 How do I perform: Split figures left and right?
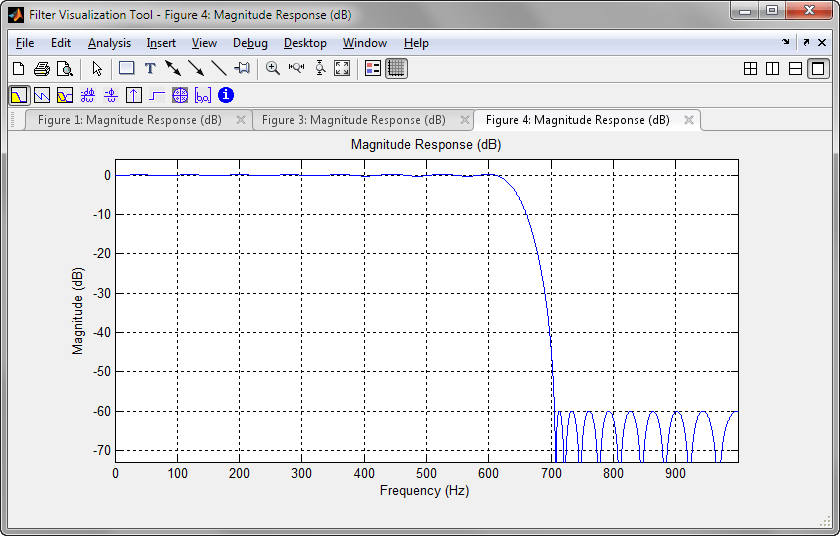[772, 69]
